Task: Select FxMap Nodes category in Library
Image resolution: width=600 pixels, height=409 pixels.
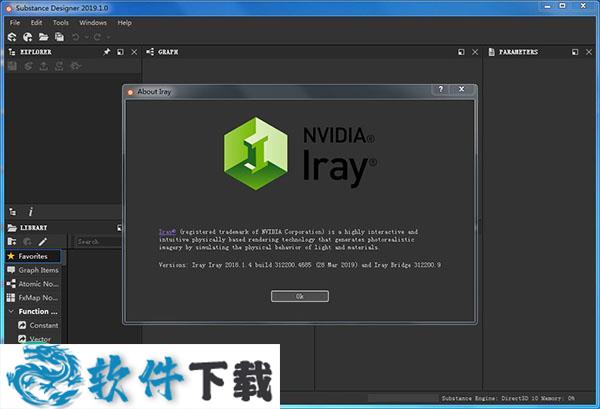Action: (33, 298)
